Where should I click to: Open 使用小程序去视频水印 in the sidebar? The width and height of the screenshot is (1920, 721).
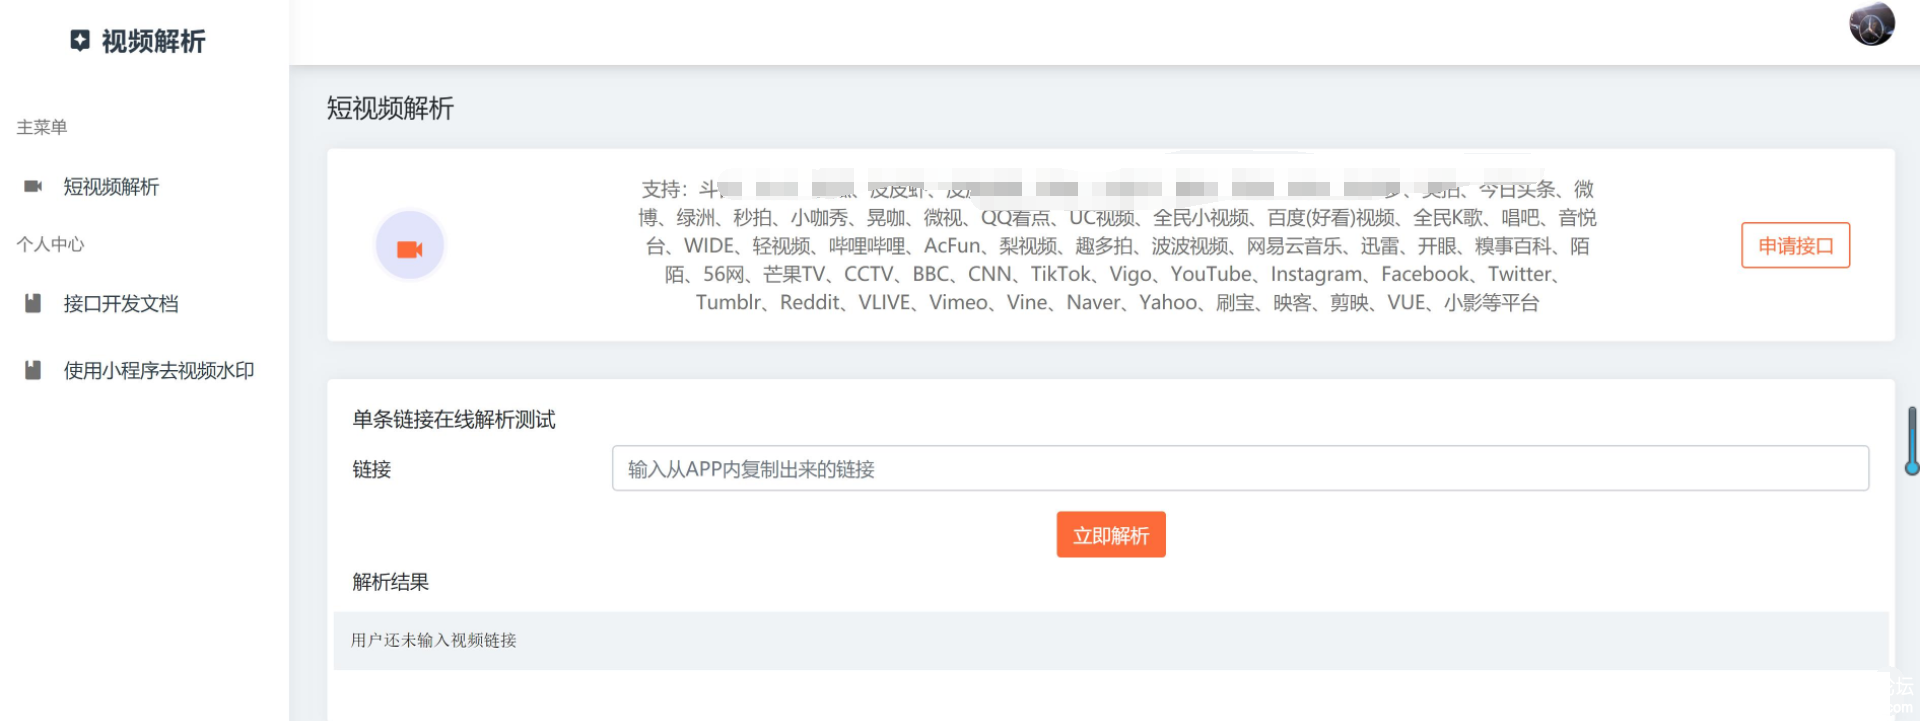pos(159,371)
